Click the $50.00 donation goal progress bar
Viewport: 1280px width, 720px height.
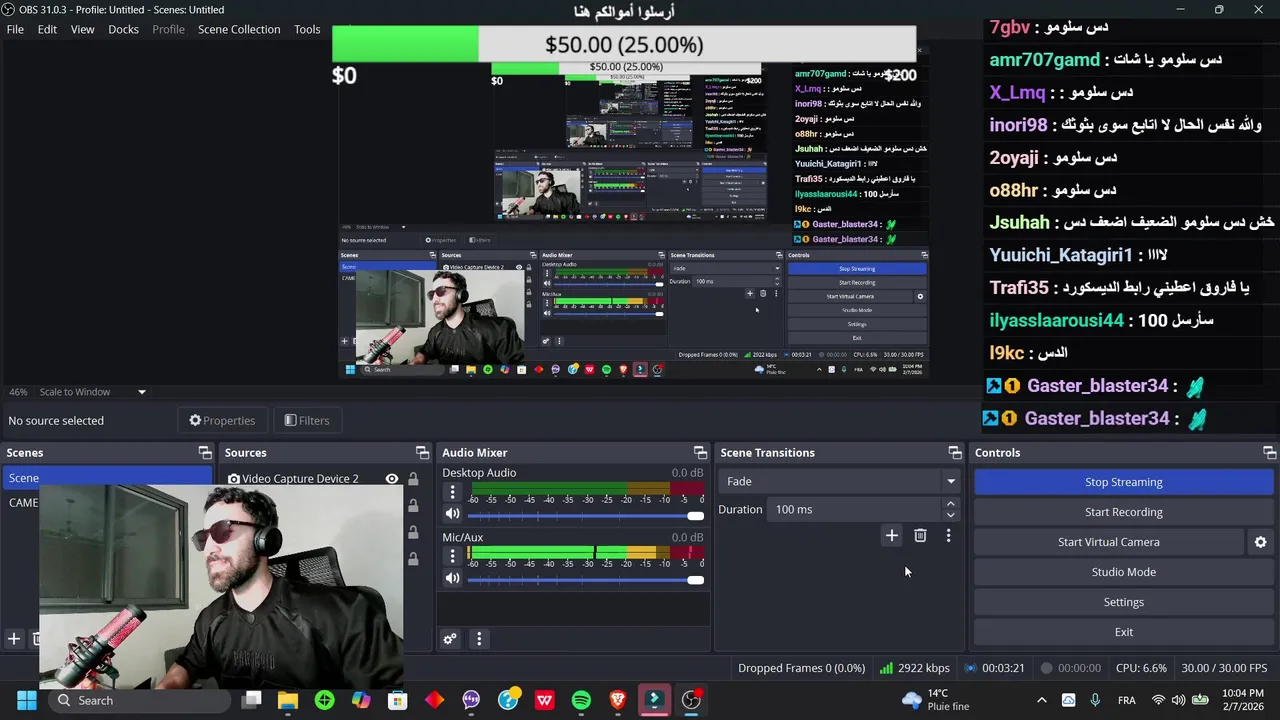pyautogui.click(x=624, y=45)
